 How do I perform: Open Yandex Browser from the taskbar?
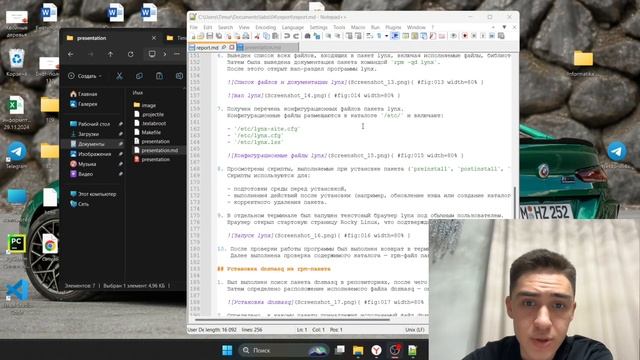(x=376, y=350)
